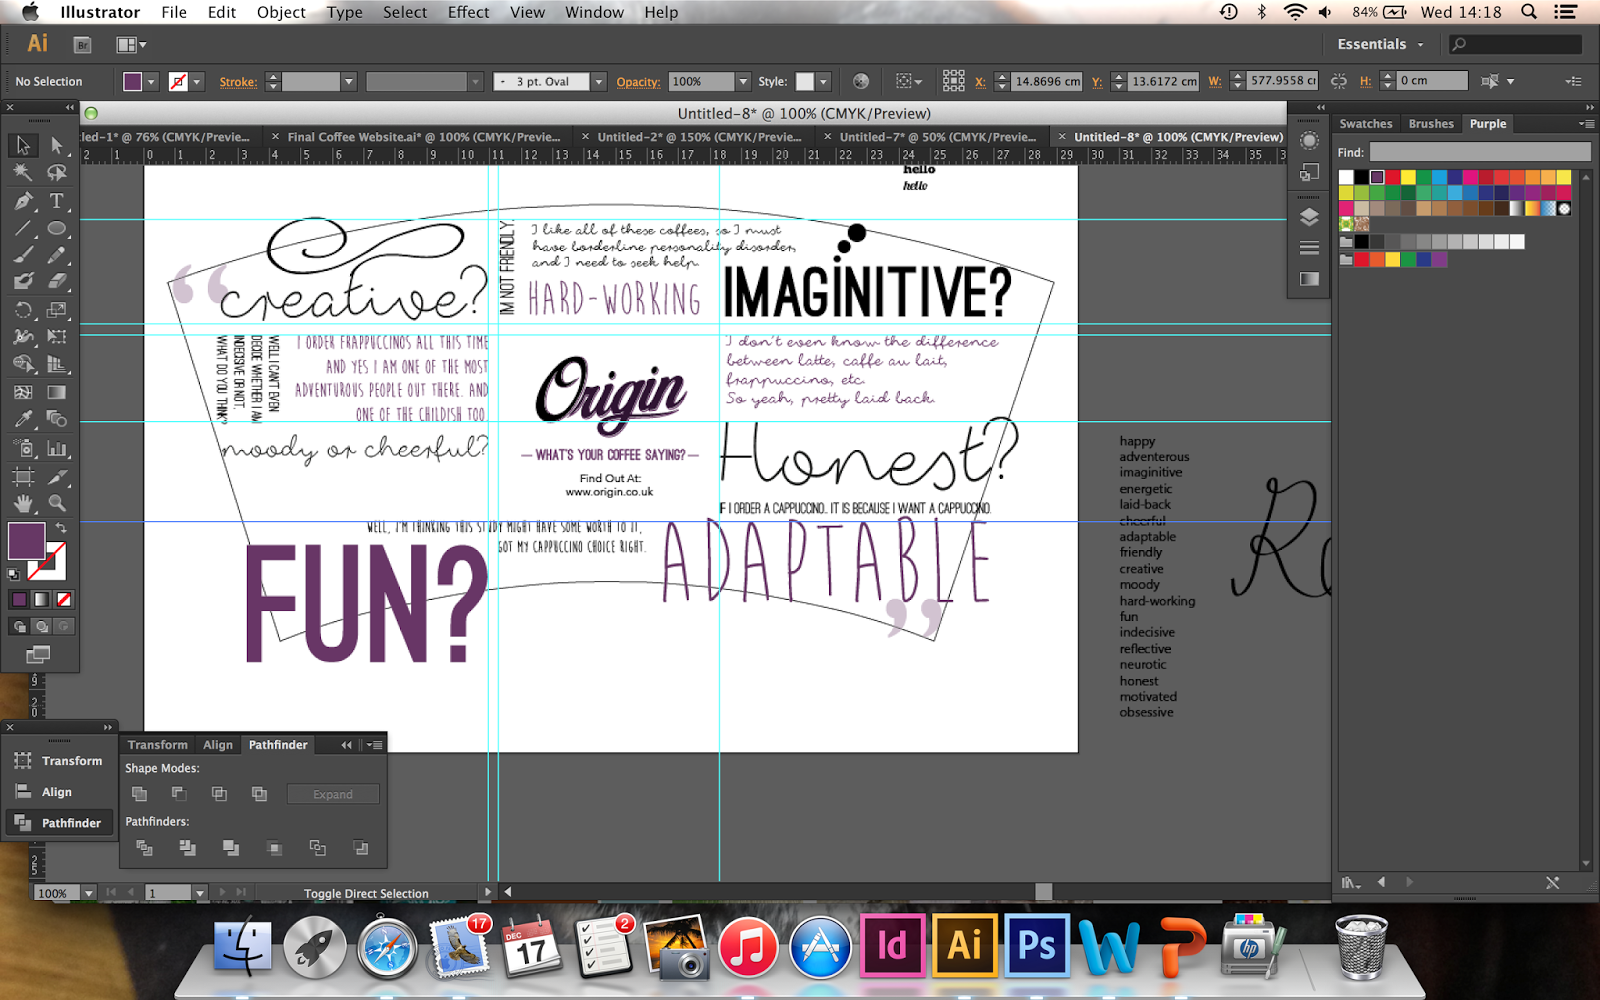The width and height of the screenshot is (1600, 1000).
Task: Activate the purple Fill box in Tools
Action: (x=26, y=541)
